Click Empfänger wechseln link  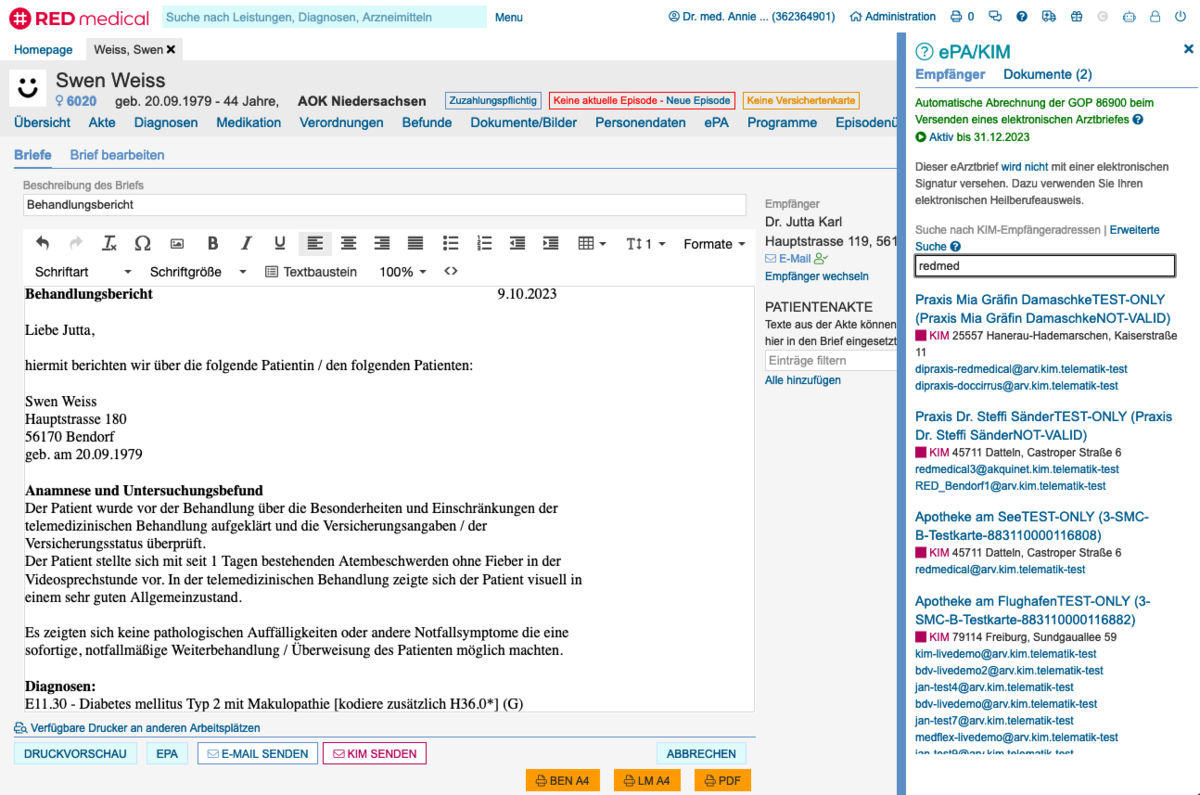817,276
